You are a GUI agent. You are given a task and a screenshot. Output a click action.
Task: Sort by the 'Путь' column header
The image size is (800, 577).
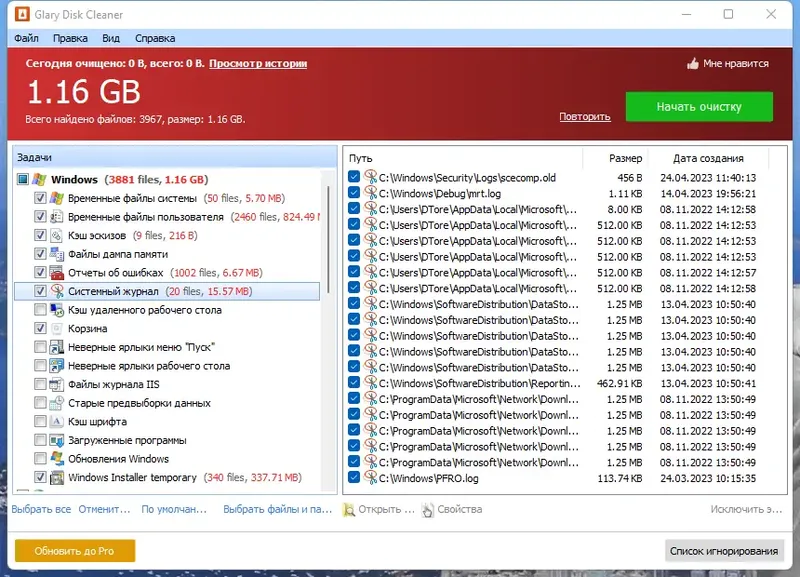tap(463, 158)
